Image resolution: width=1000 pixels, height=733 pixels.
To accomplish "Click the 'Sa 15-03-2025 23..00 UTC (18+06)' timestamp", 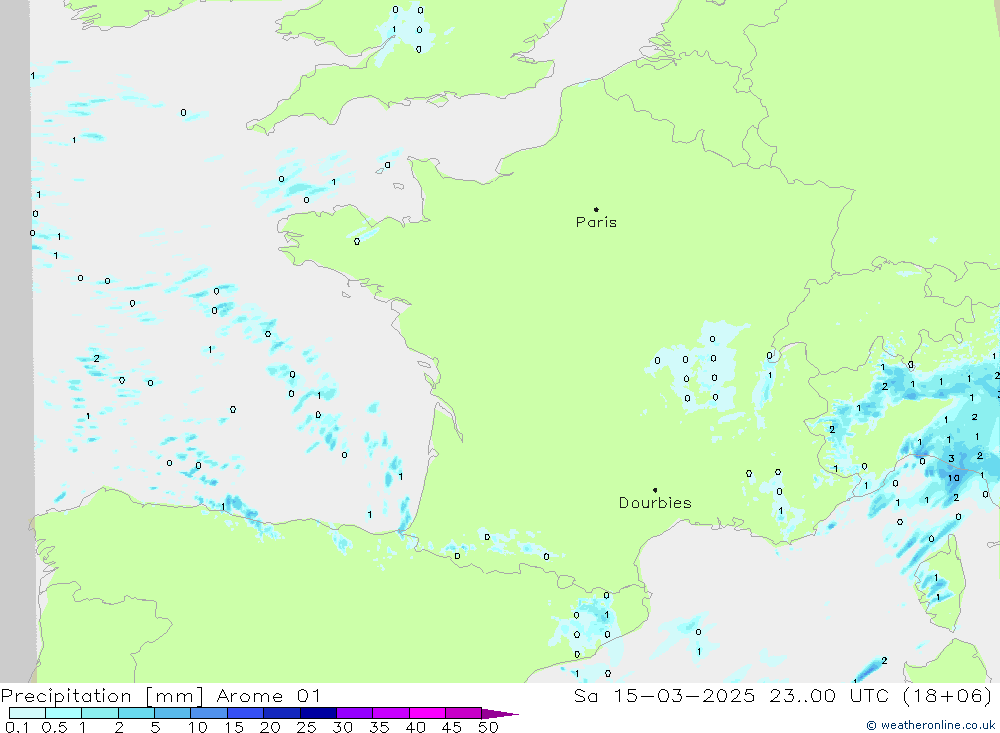I will point(783,695).
